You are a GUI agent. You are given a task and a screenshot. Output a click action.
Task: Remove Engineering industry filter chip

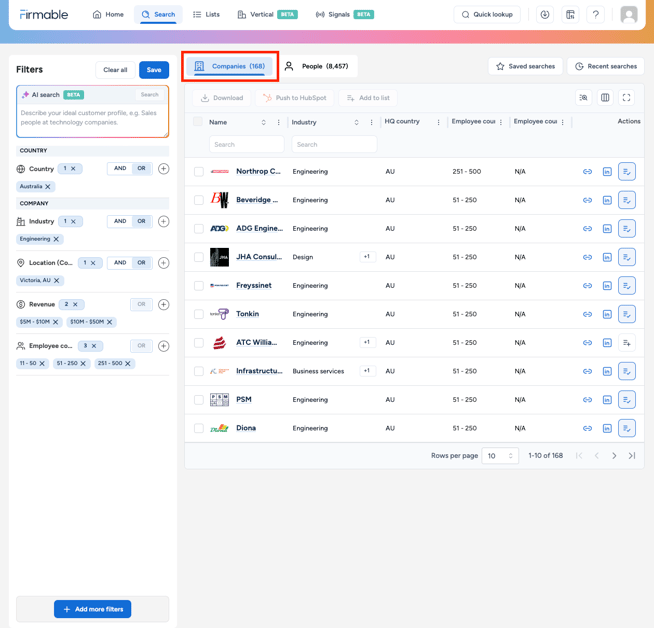click(56, 239)
